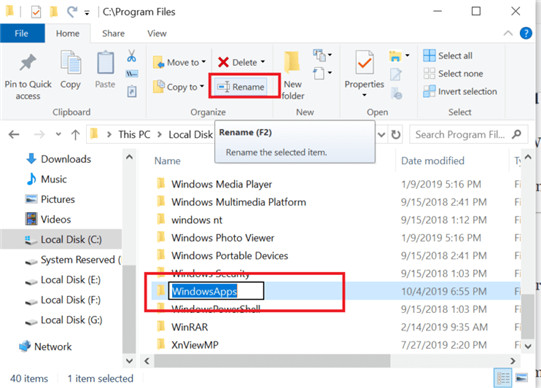This screenshot has height=388, width=541.
Task: Click the Paste clipboard icon
Action: [105, 62]
